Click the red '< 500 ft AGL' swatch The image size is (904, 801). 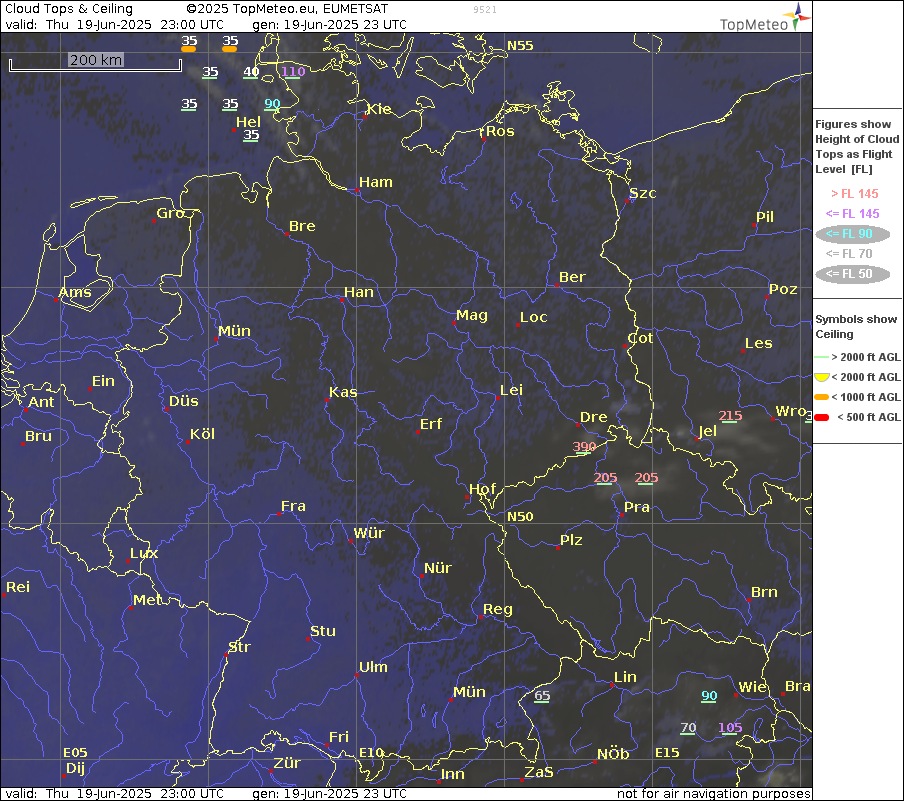click(821, 418)
